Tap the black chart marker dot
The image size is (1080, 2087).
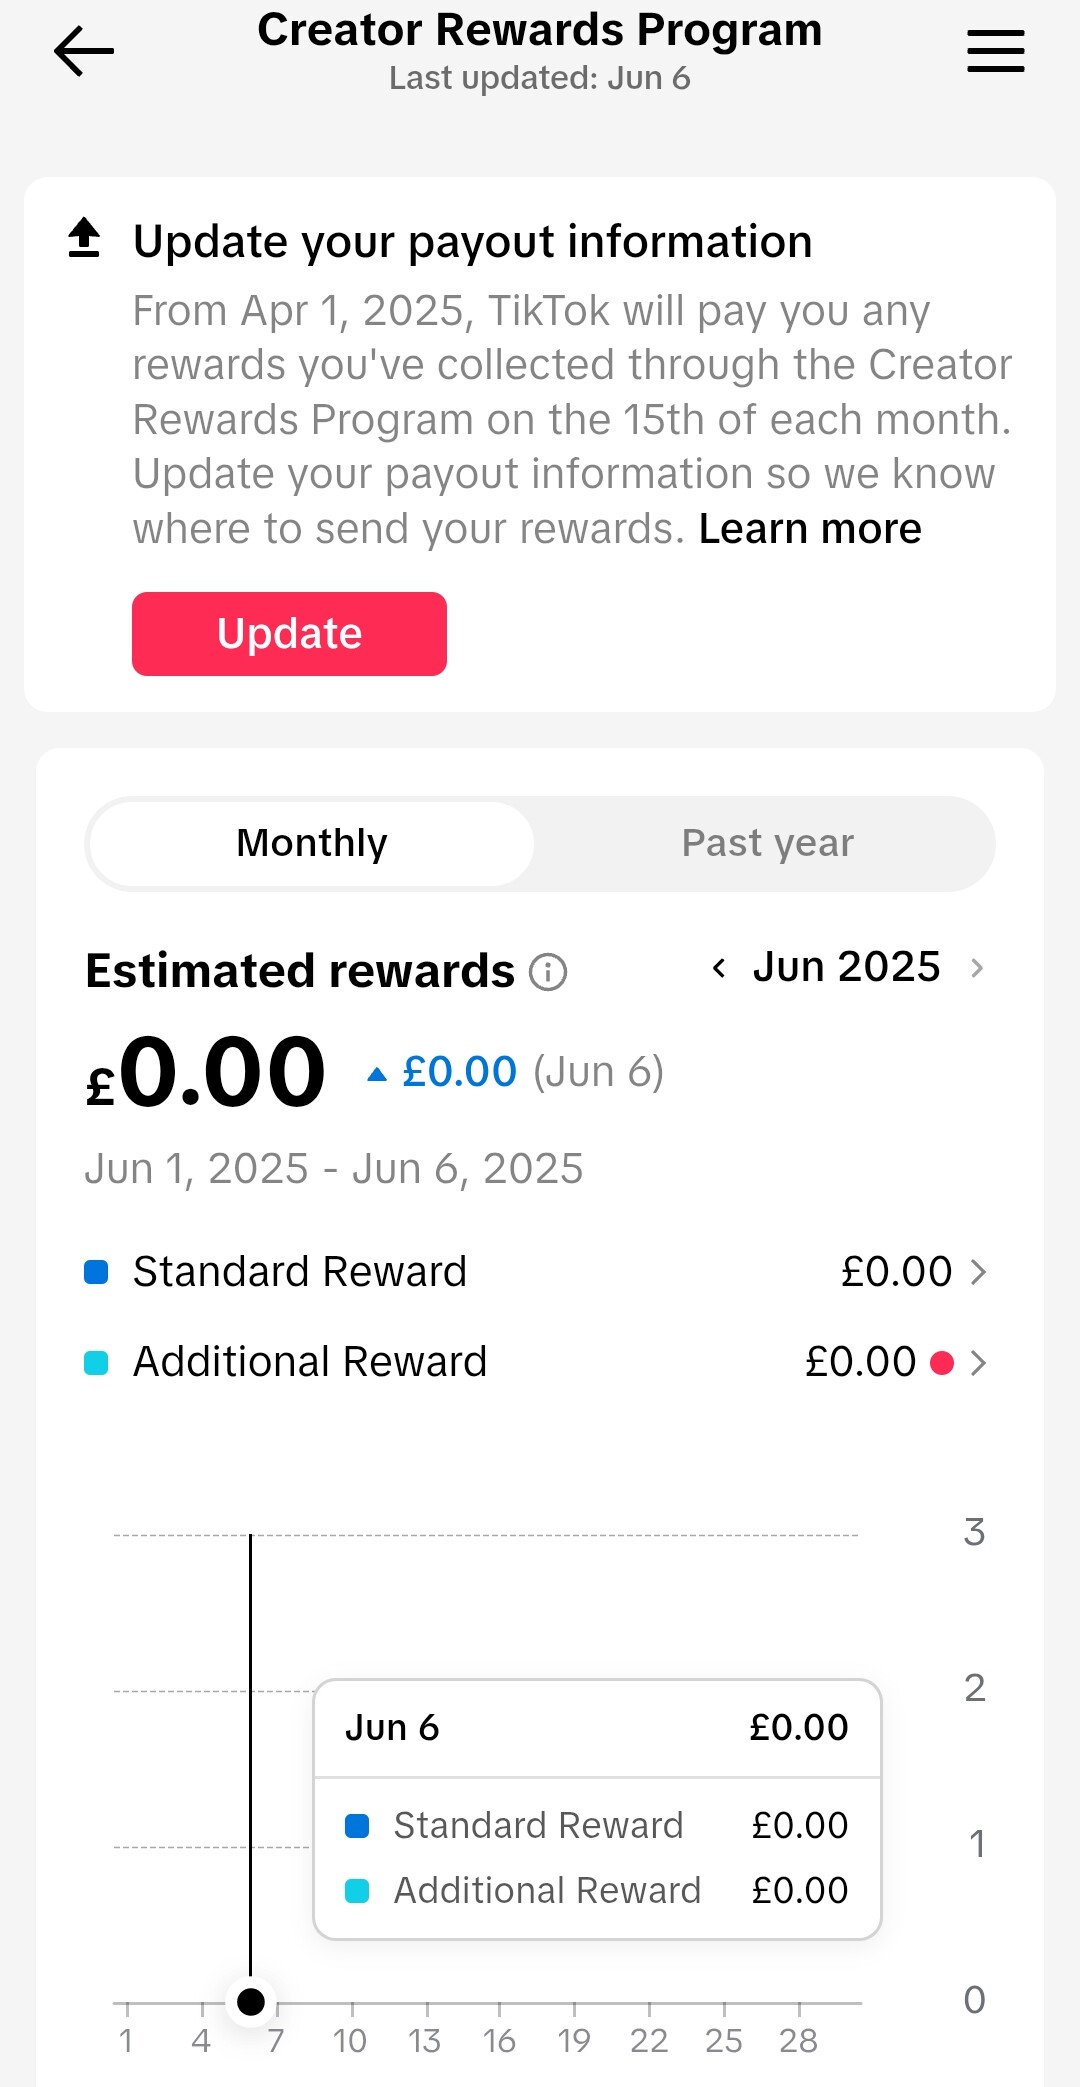pos(251,2002)
